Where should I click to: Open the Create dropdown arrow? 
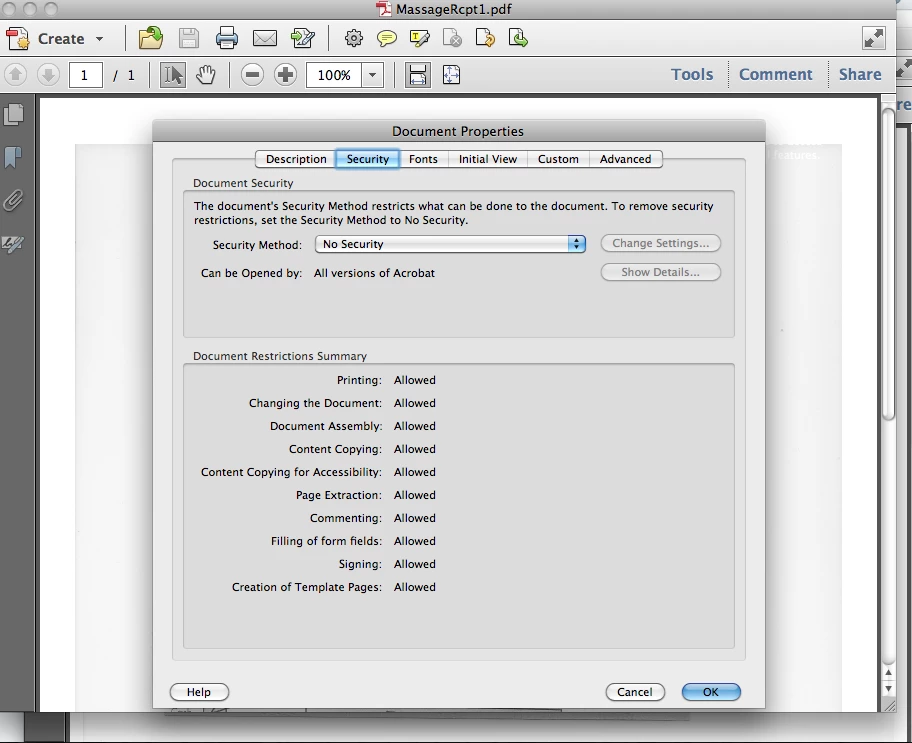(x=99, y=39)
